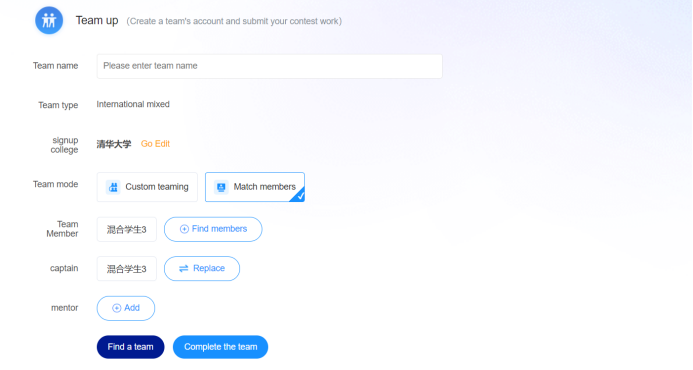Viewport: 693px width, 370px height.
Task: Click the plus icon in mentor Add
Action: (x=116, y=308)
